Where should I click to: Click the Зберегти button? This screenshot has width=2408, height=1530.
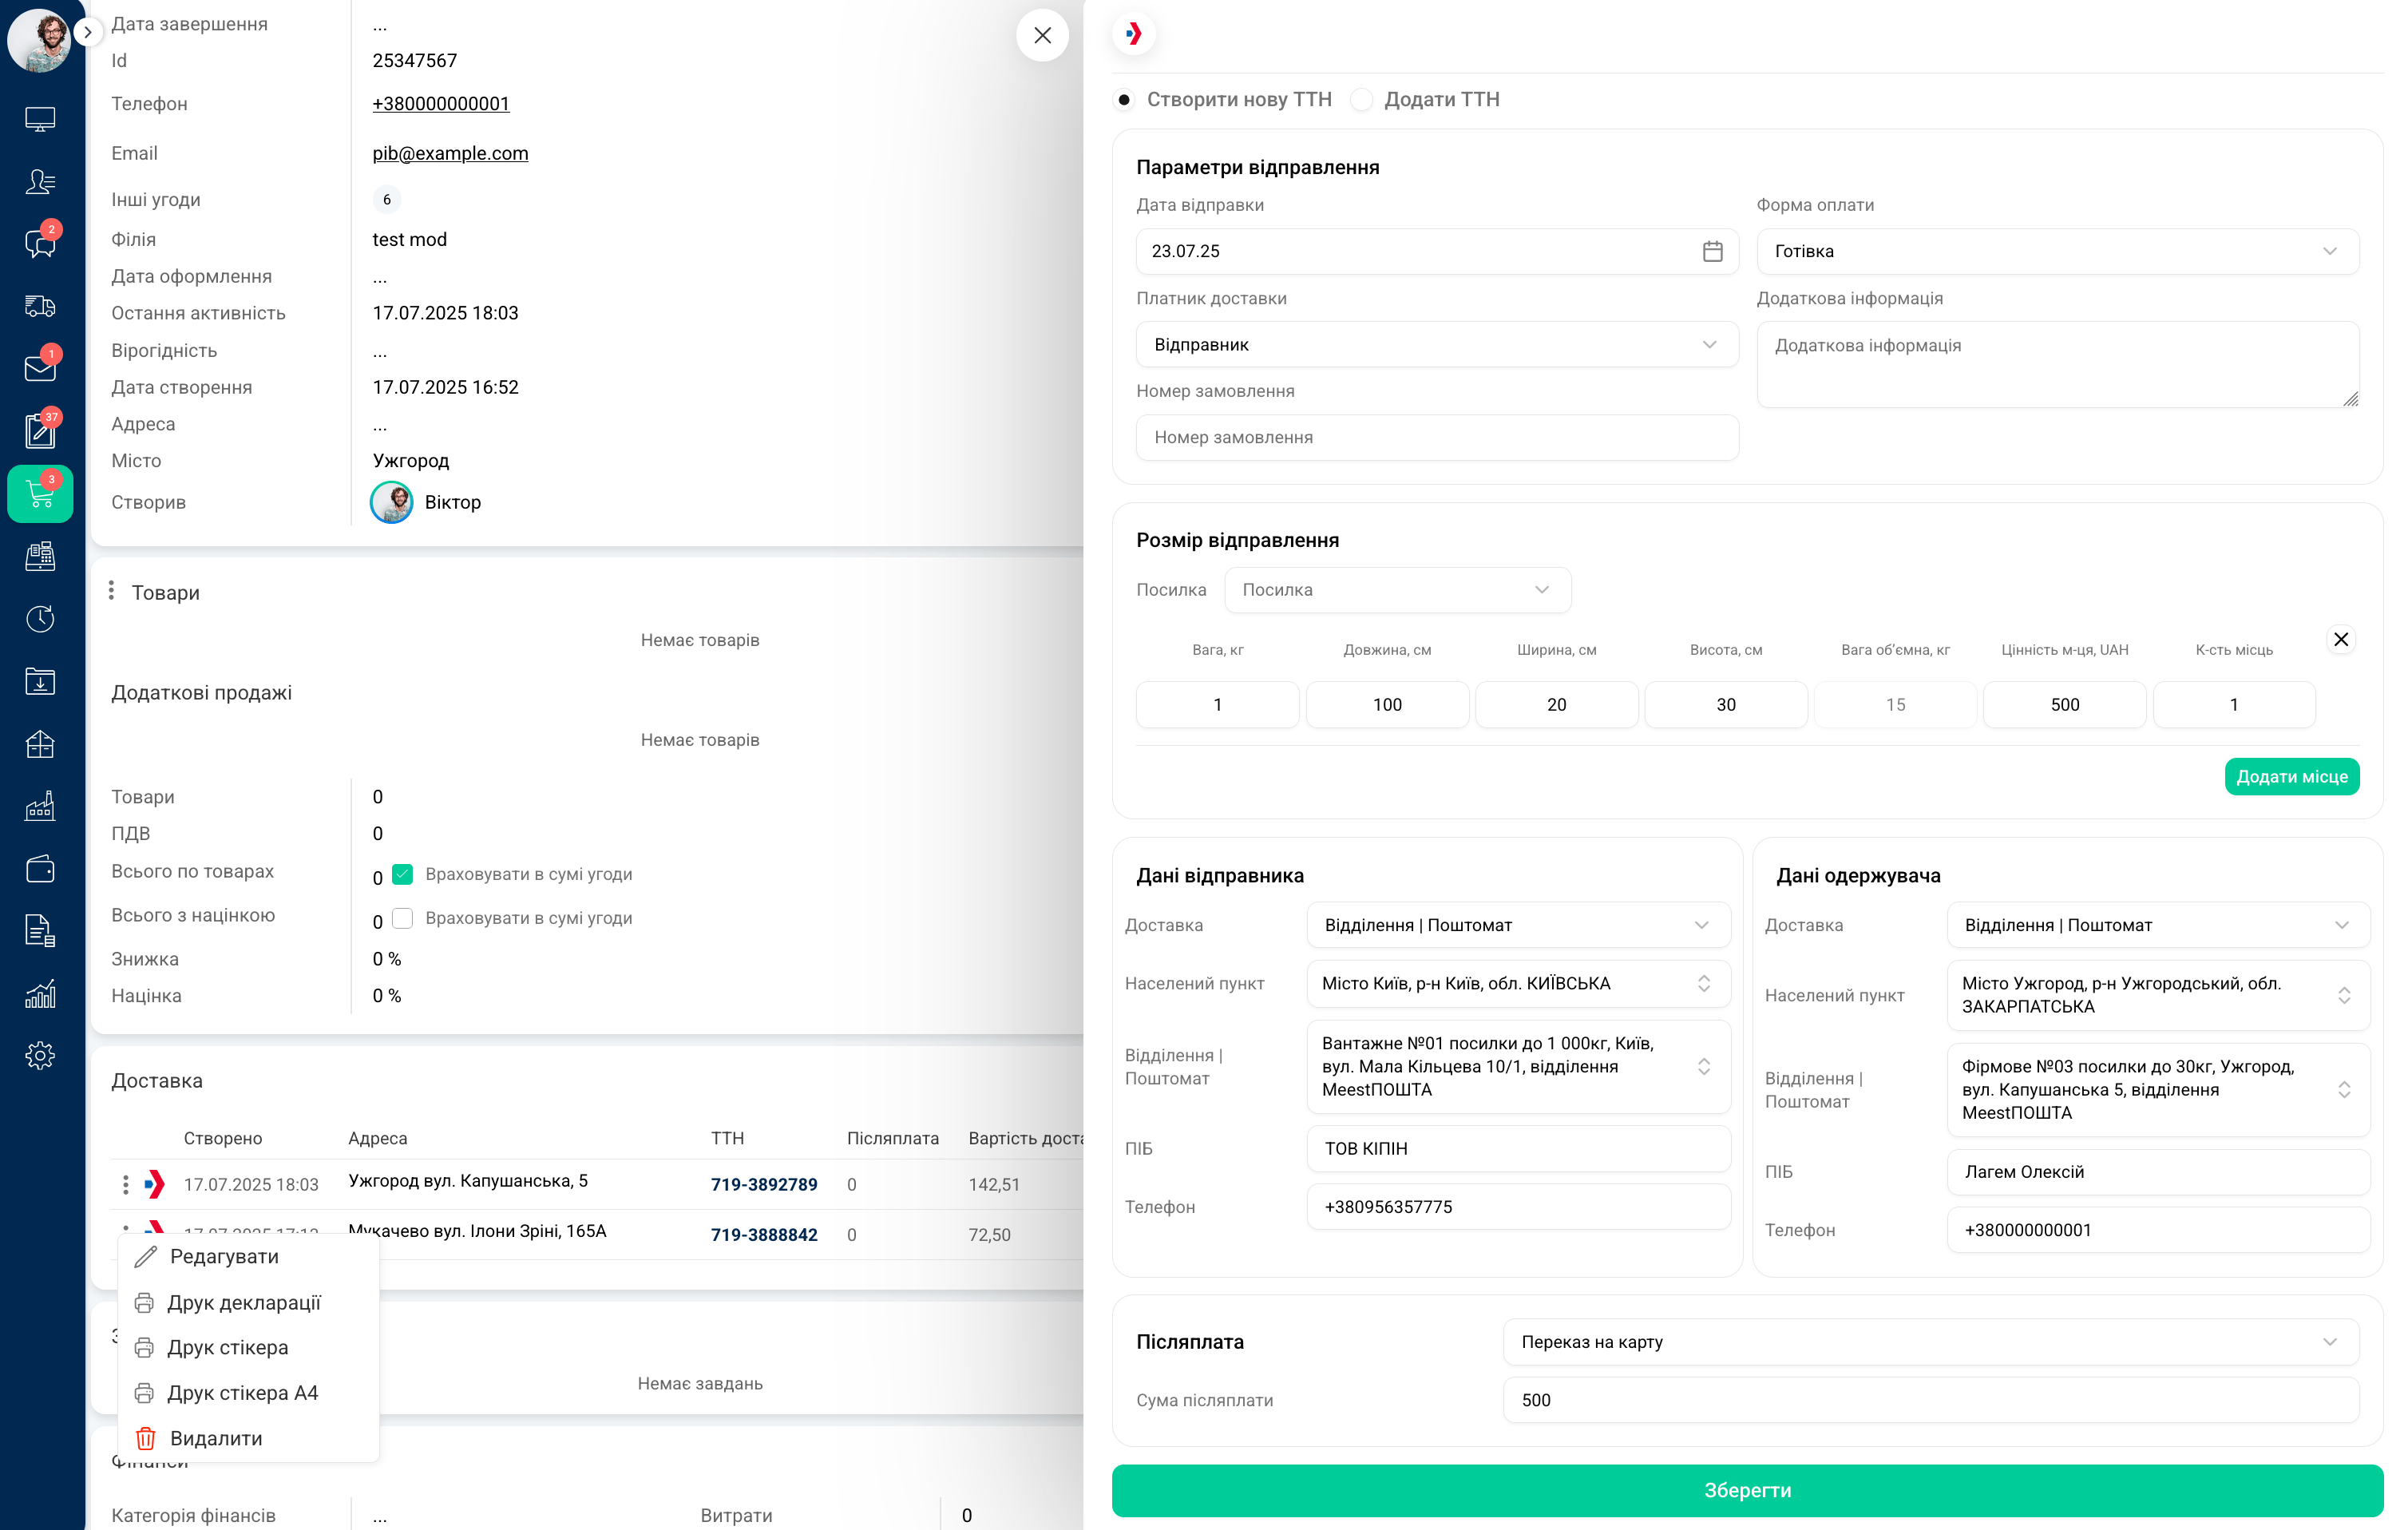point(1747,1490)
